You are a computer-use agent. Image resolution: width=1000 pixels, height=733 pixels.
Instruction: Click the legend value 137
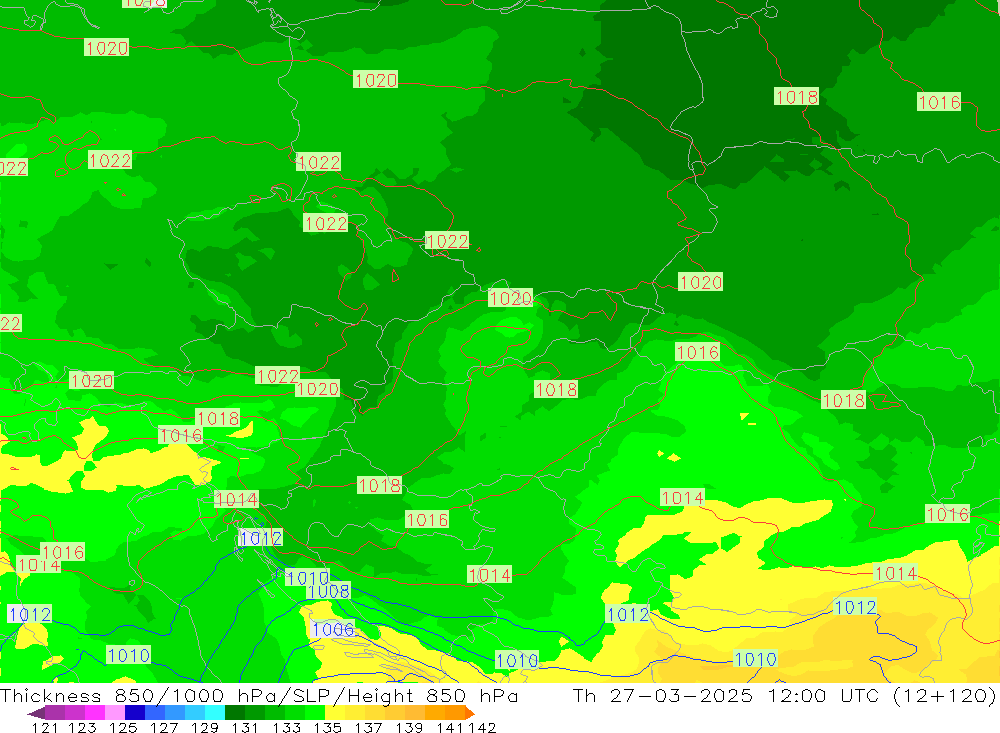[x=368, y=727]
